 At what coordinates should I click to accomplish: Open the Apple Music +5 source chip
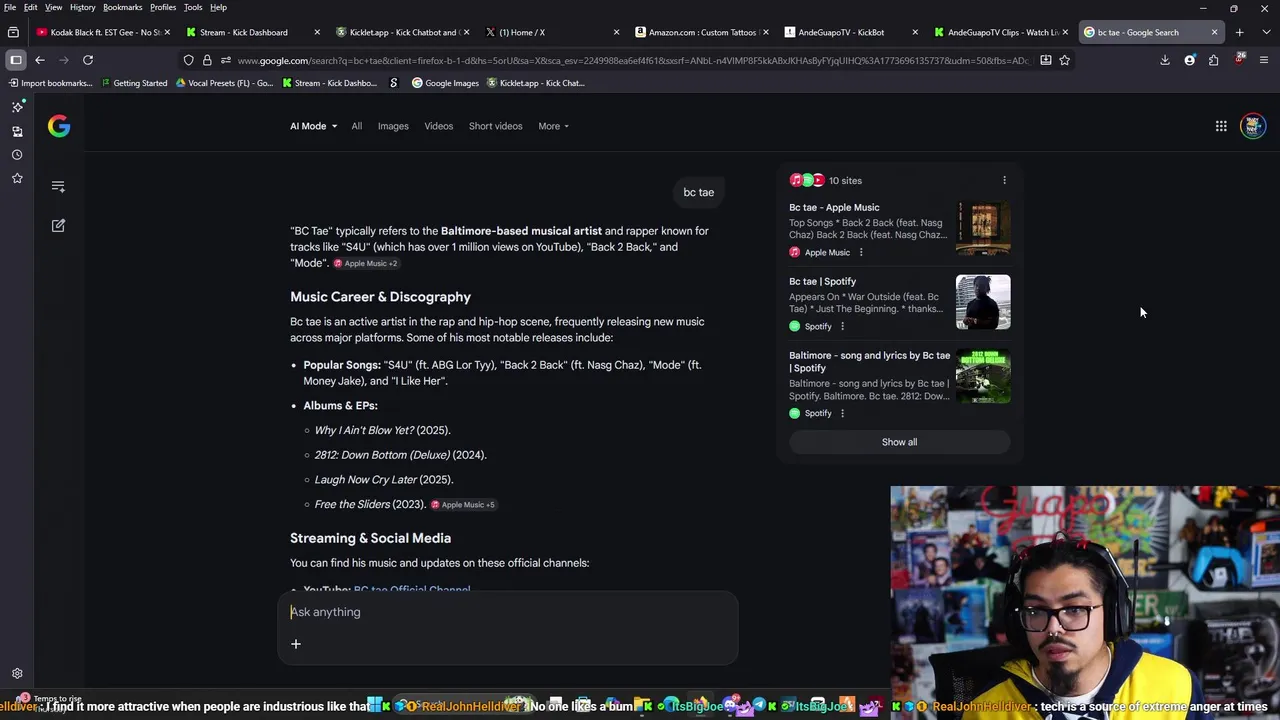(463, 505)
